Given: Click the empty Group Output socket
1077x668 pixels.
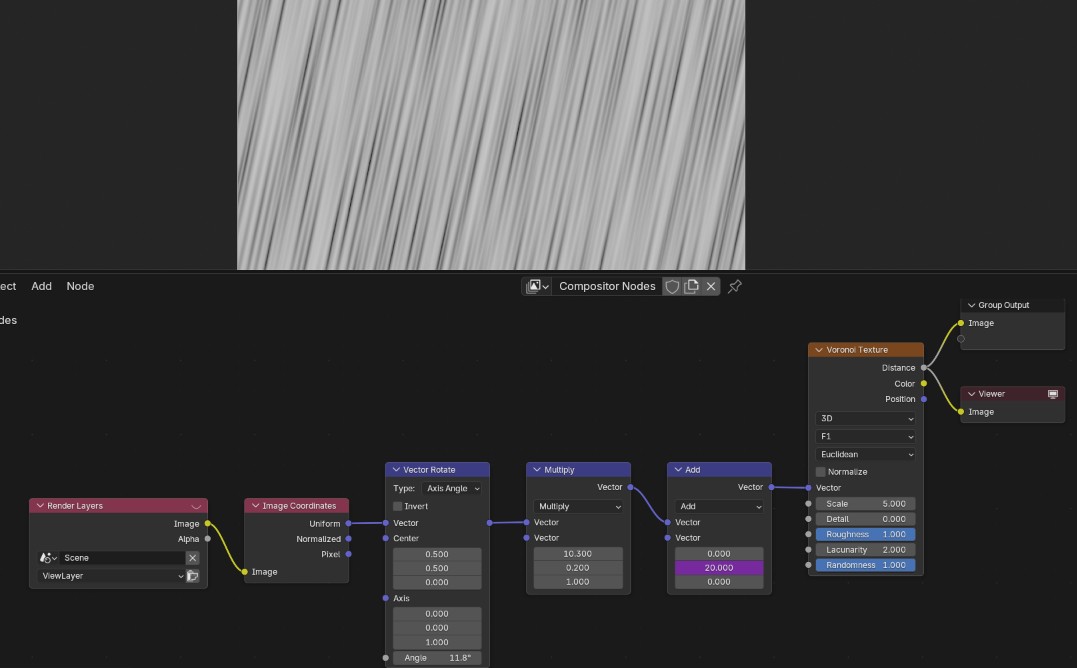Looking at the screenshot, I should coord(961,338).
